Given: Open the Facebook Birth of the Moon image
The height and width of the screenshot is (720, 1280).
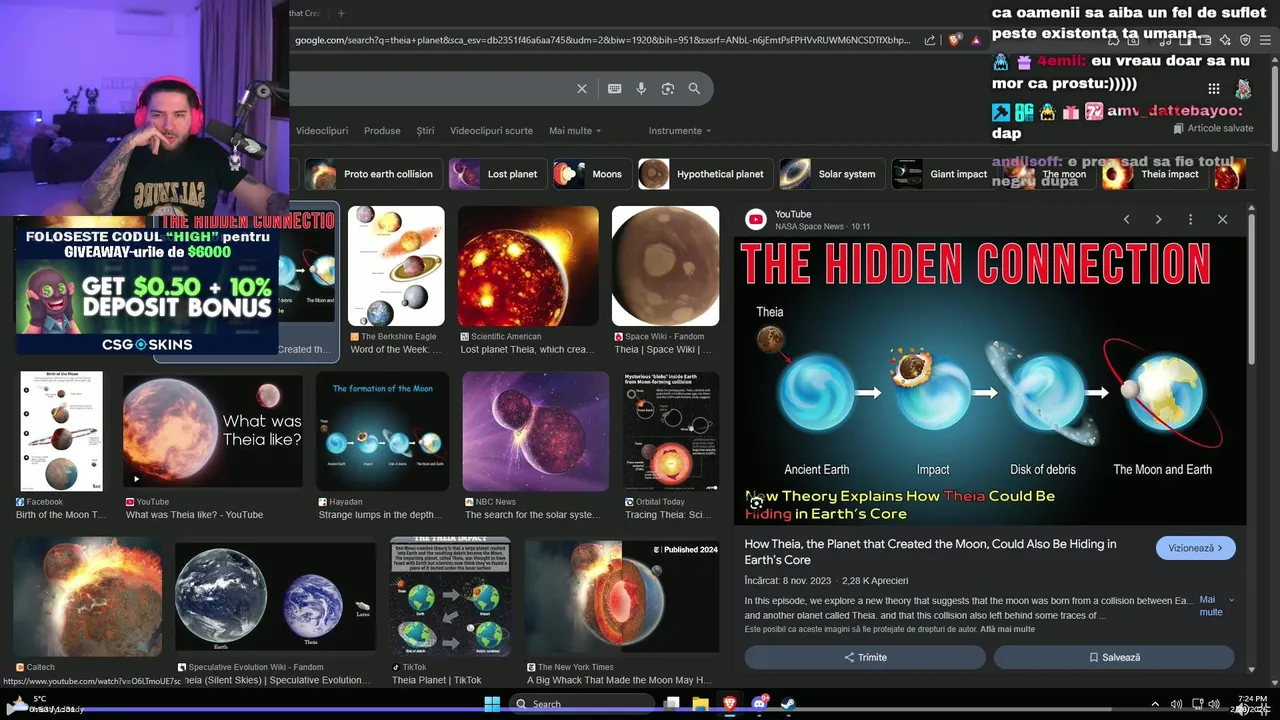Looking at the screenshot, I should point(61,431).
